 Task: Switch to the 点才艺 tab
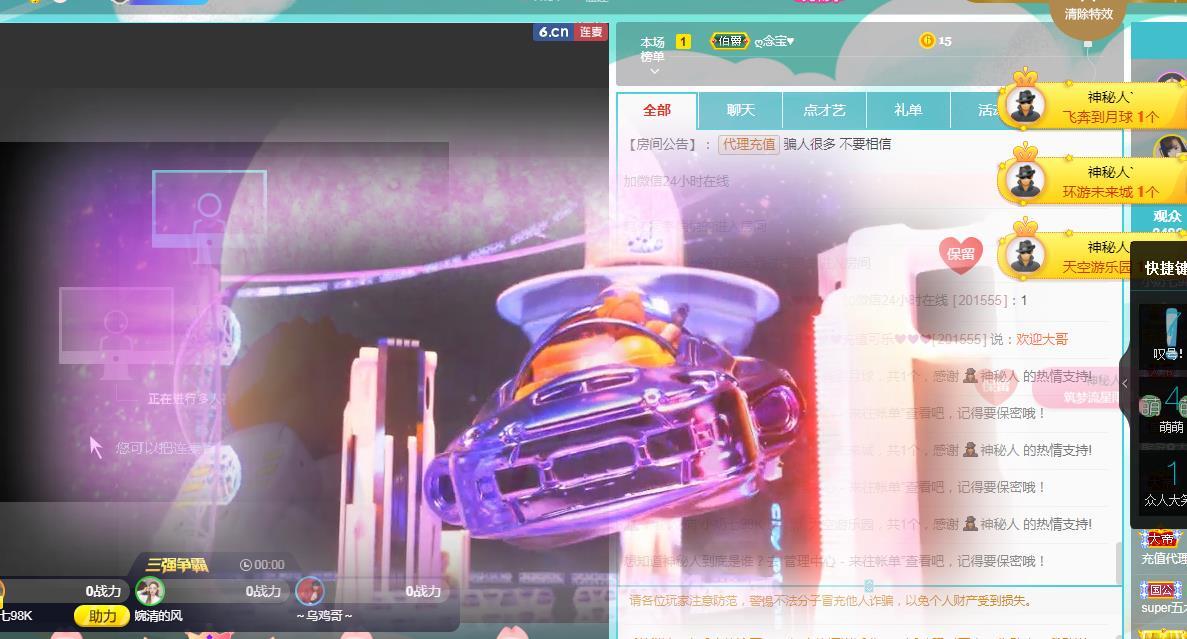tap(824, 111)
